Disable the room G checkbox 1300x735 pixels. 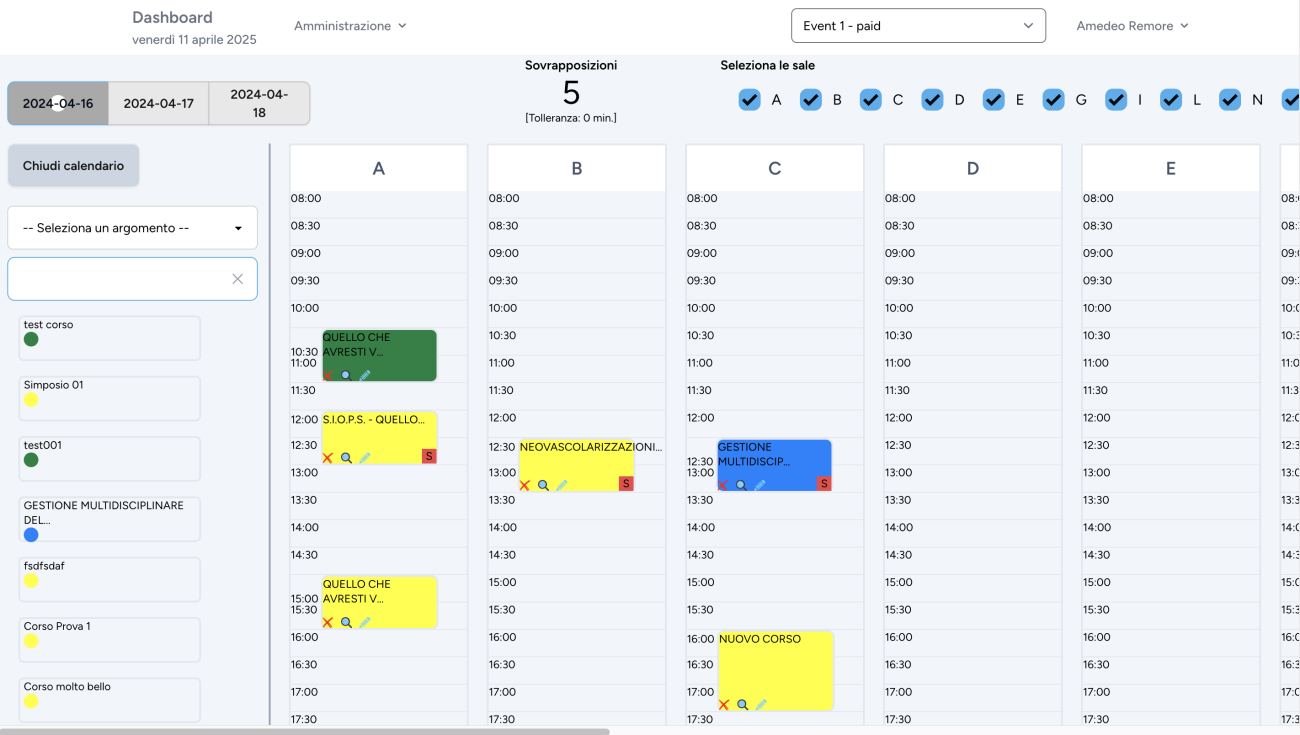[1053, 100]
